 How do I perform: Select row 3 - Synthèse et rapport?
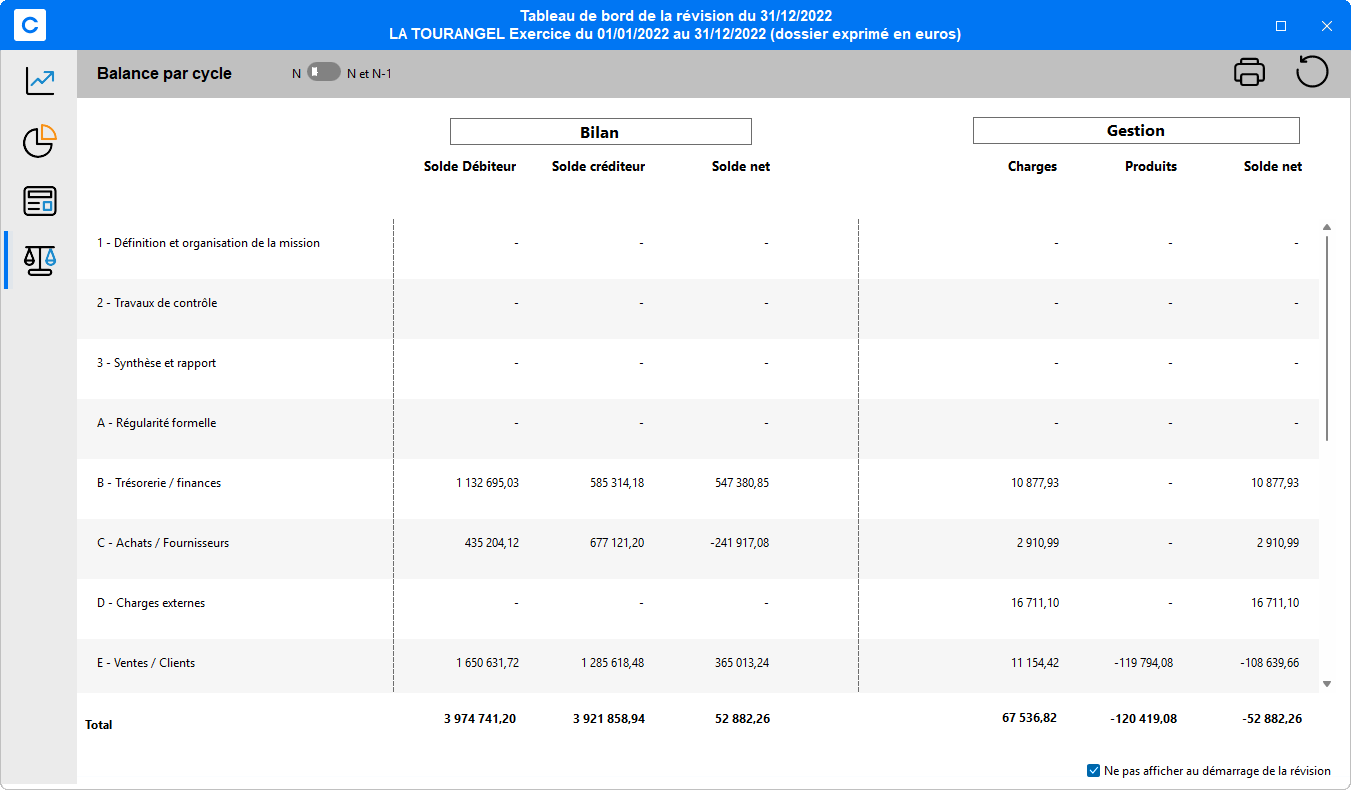tap(698, 369)
